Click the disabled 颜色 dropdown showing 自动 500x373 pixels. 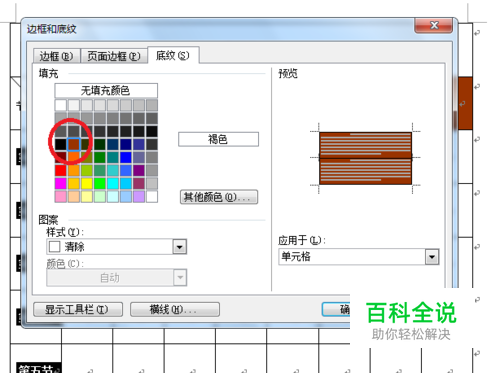tap(116, 278)
